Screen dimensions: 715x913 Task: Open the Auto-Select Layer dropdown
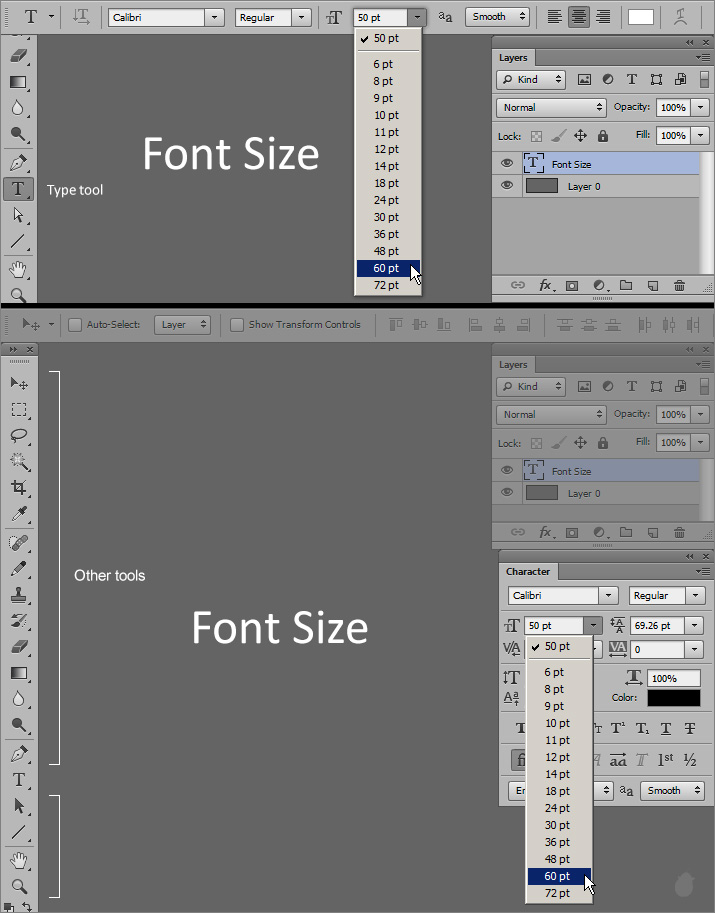coord(185,325)
